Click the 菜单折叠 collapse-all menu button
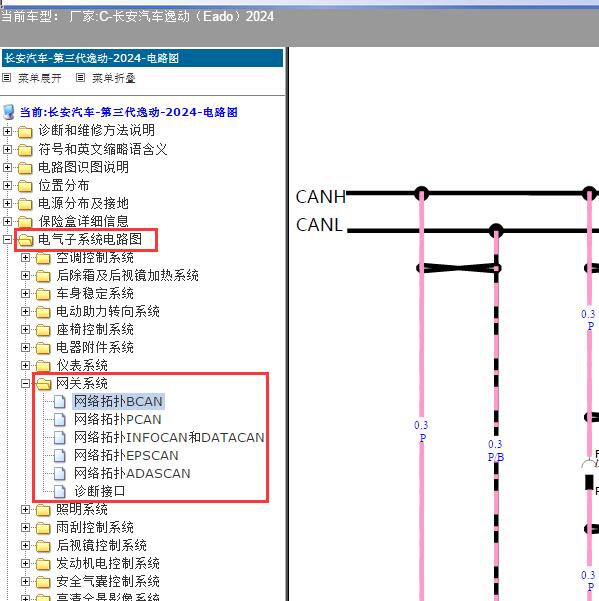This screenshot has width=599, height=601. point(113,78)
